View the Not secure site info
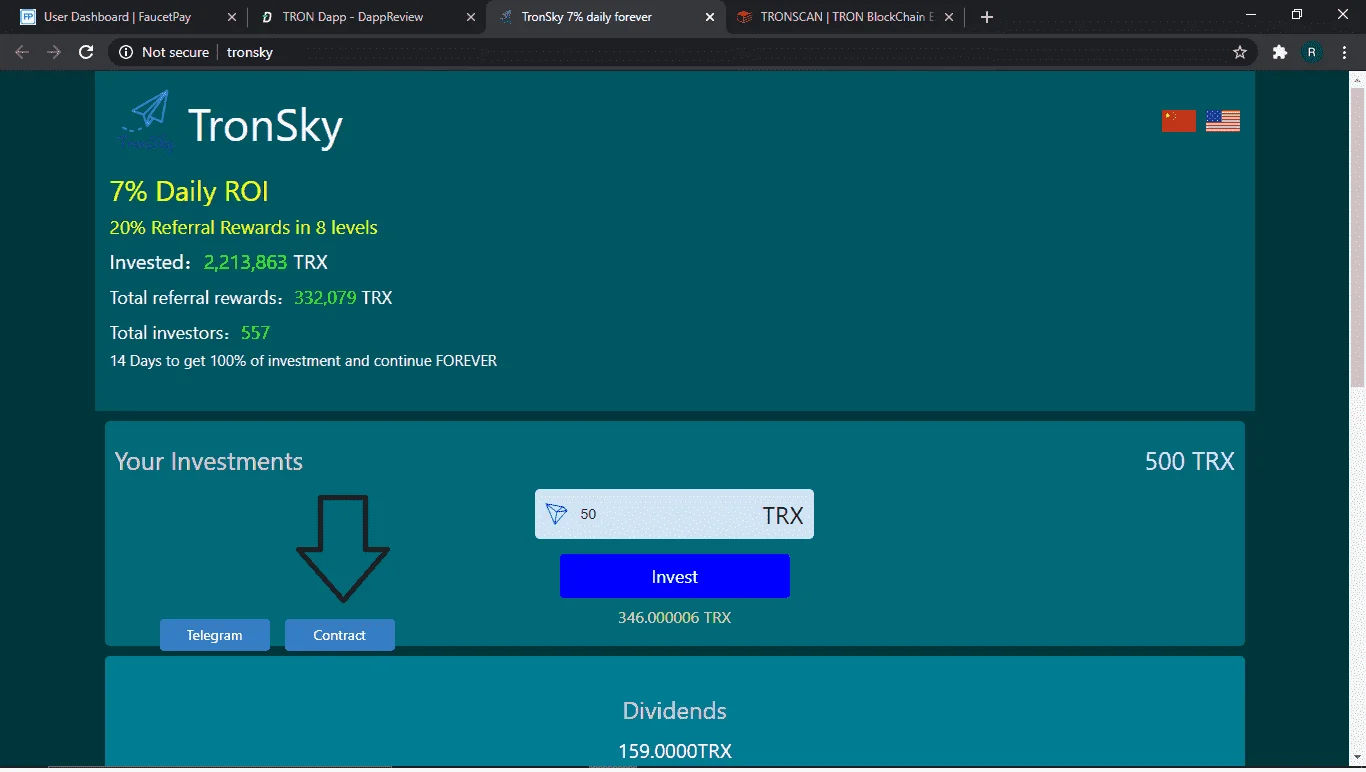This screenshot has width=1366, height=772. pos(164,52)
